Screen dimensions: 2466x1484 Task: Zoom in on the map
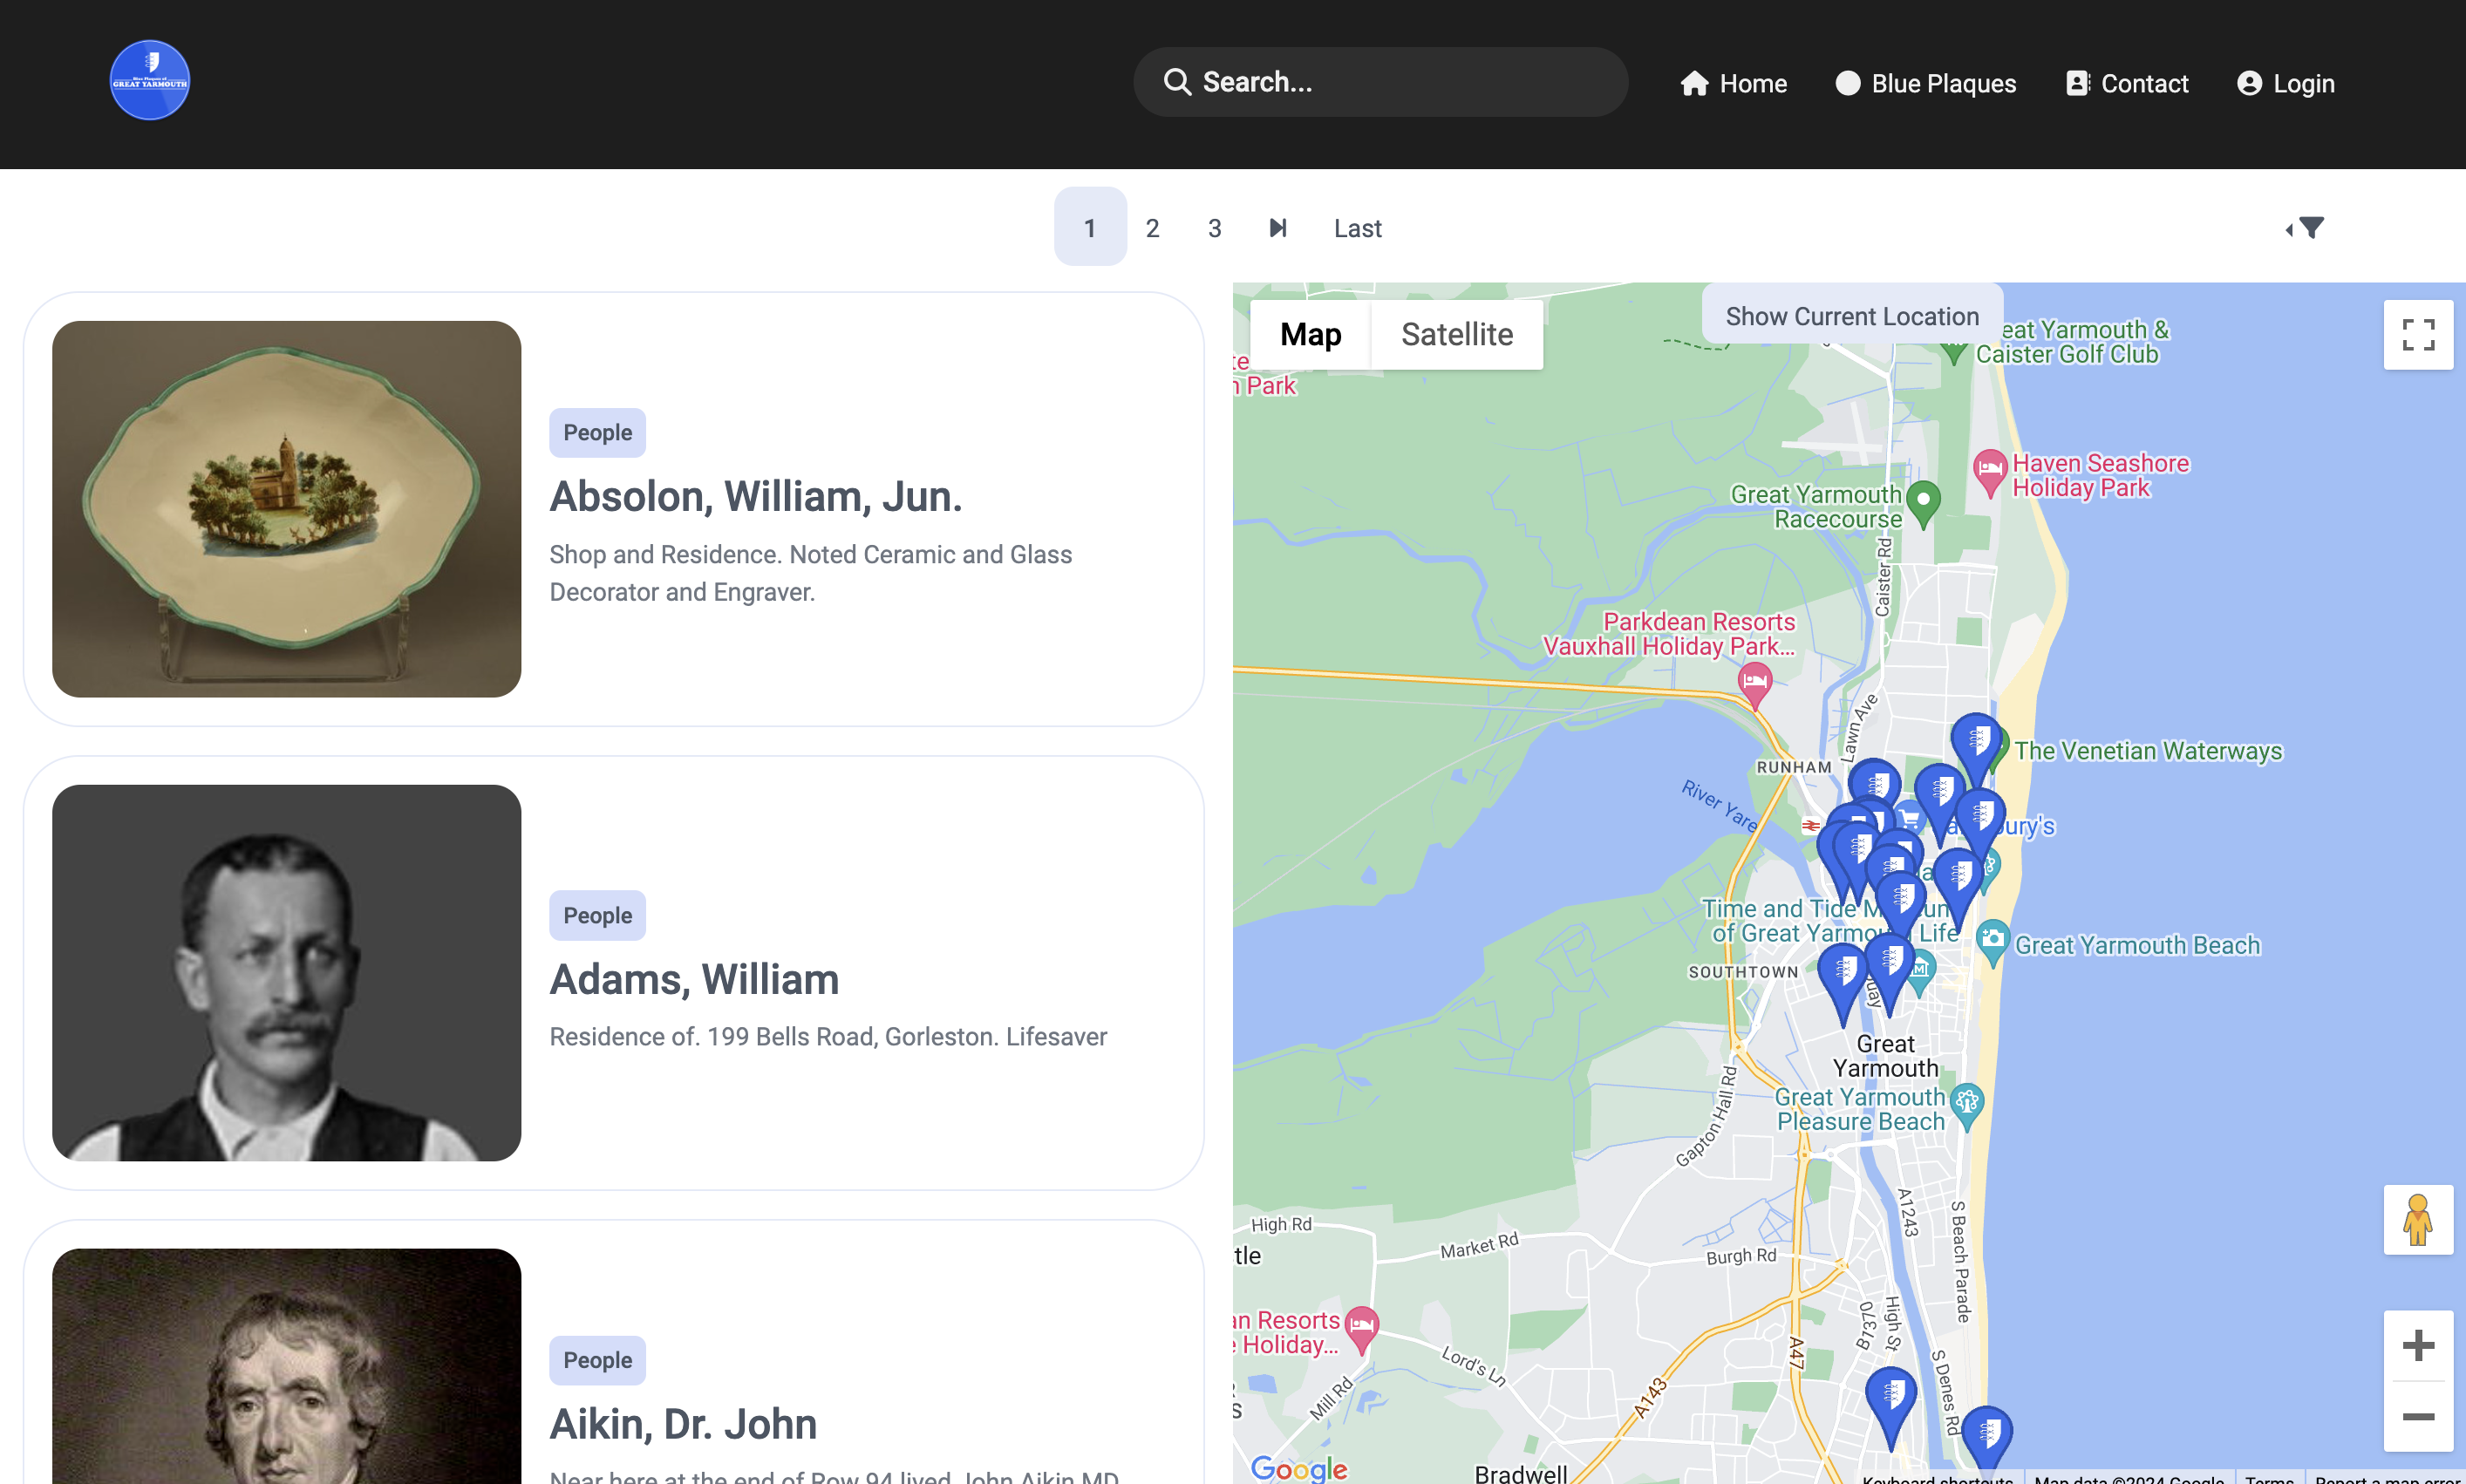tap(2418, 1345)
